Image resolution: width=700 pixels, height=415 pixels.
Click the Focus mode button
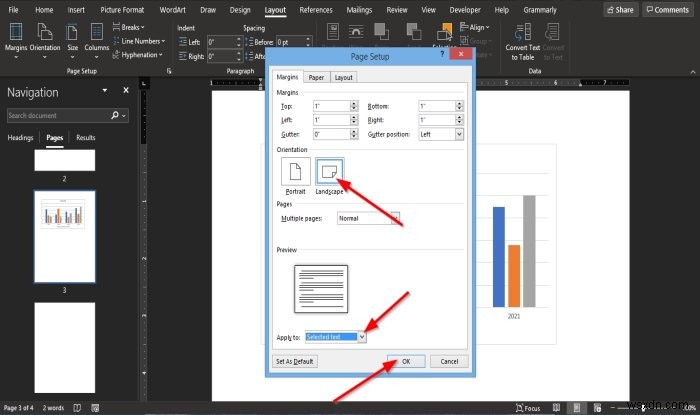[x=528, y=408]
